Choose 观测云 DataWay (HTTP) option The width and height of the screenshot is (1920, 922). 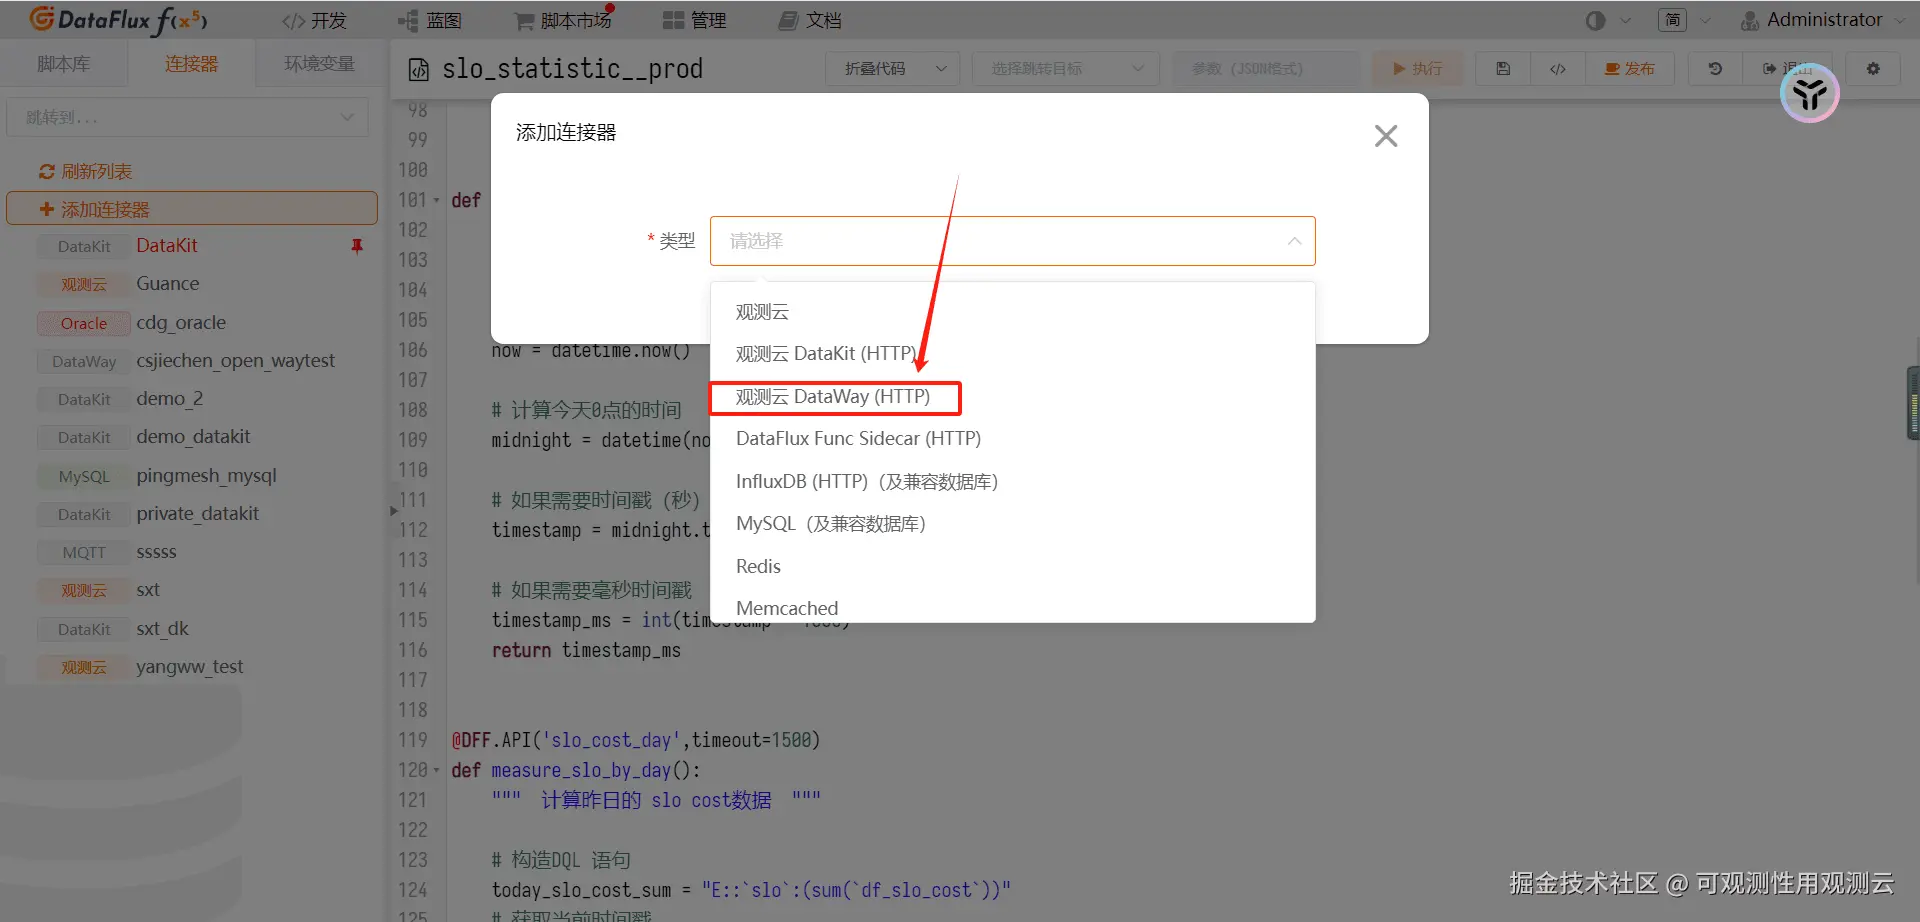click(x=1013, y=397)
